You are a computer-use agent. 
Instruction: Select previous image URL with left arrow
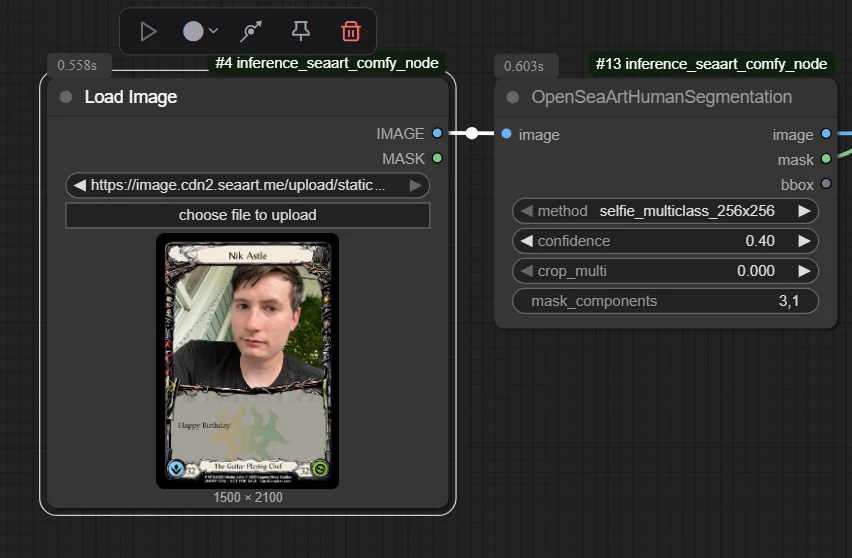click(x=79, y=185)
